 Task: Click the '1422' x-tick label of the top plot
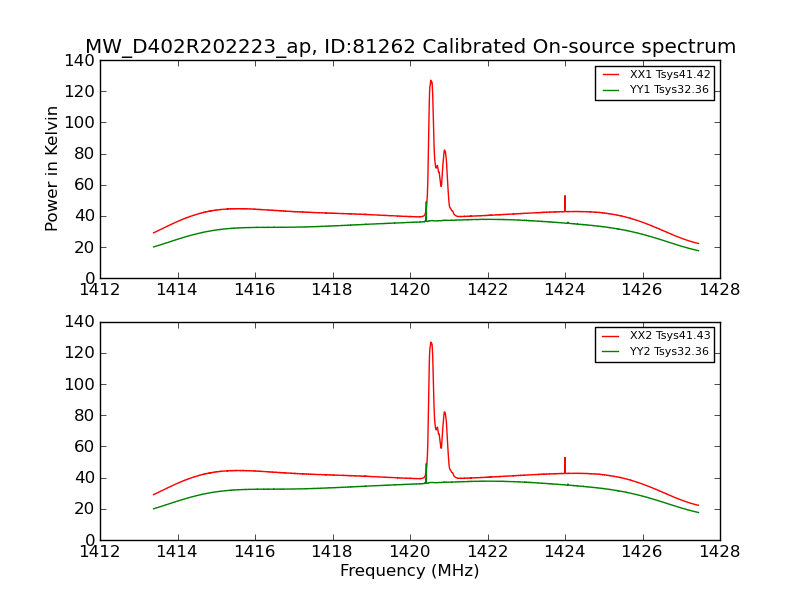click(x=488, y=290)
